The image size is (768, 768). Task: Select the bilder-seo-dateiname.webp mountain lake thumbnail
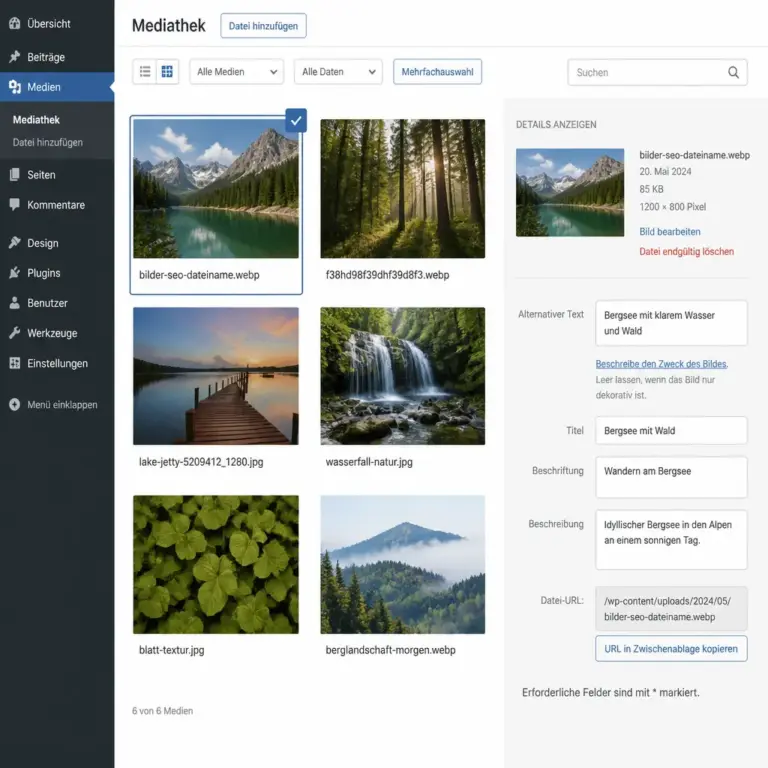[216, 189]
